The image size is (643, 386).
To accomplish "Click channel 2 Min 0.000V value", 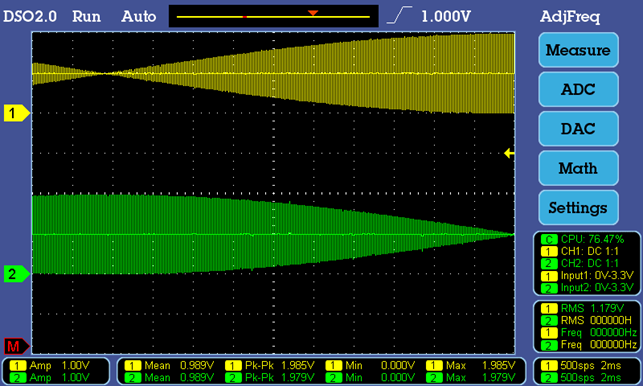I will pyautogui.click(x=380, y=377).
